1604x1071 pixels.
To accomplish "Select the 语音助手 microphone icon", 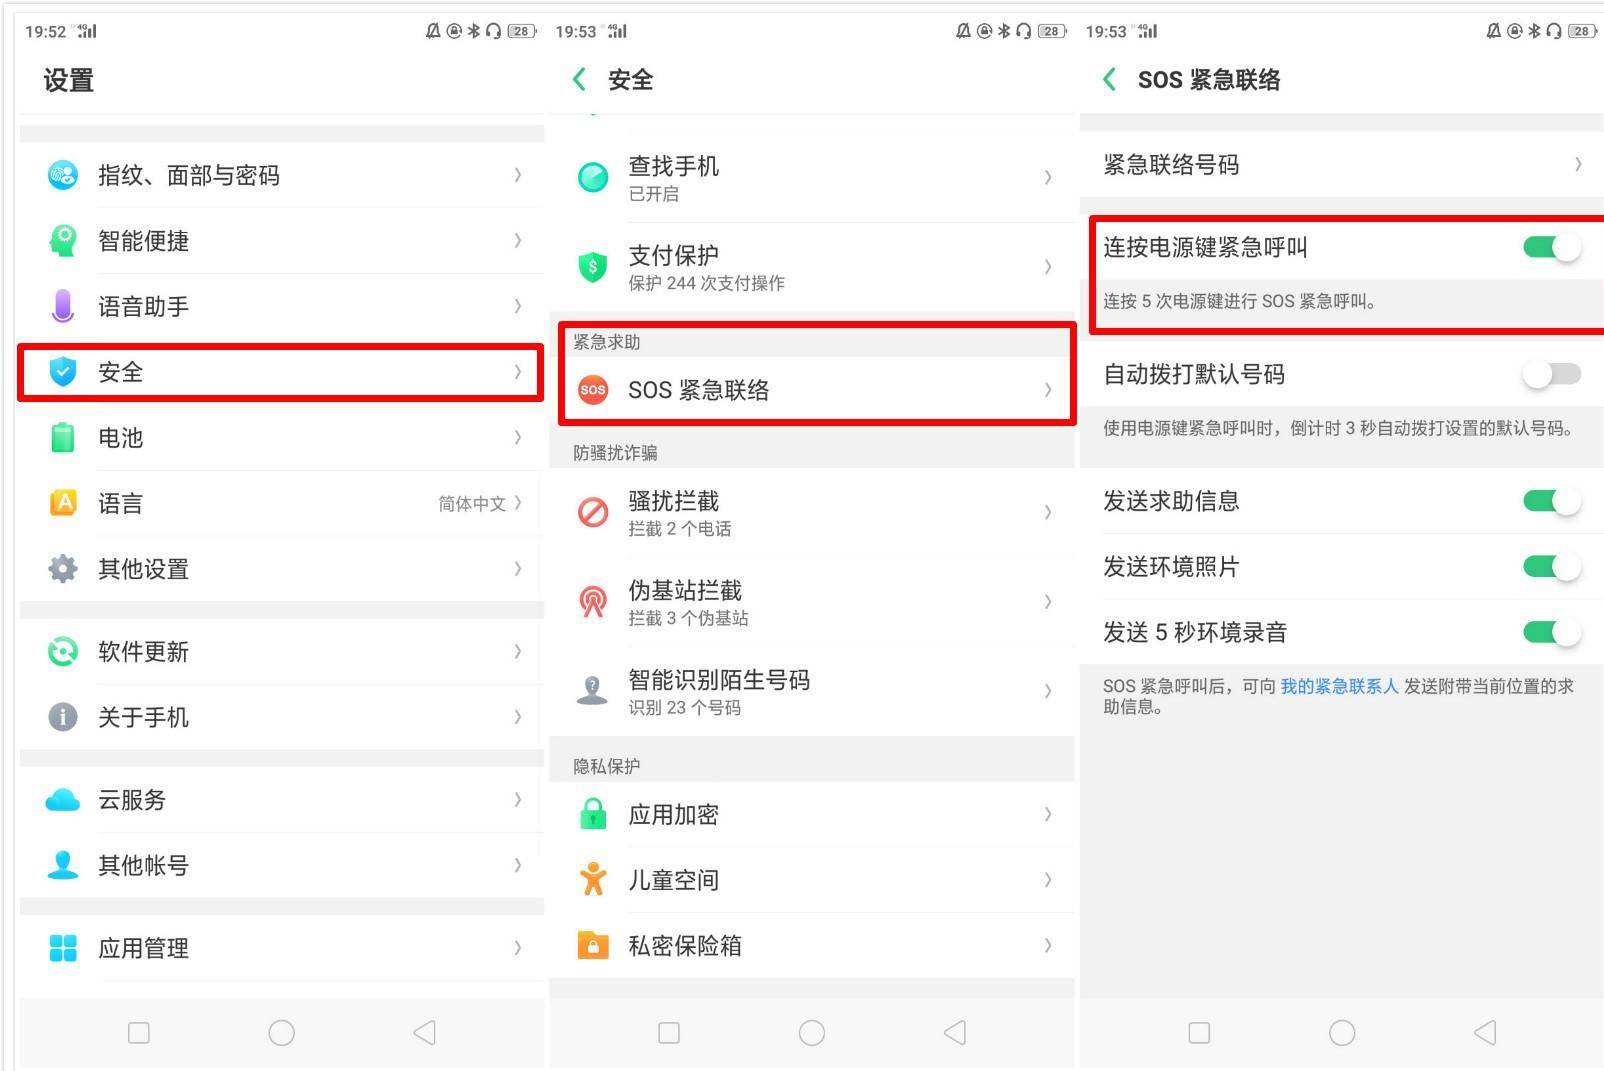I will point(63,307).
